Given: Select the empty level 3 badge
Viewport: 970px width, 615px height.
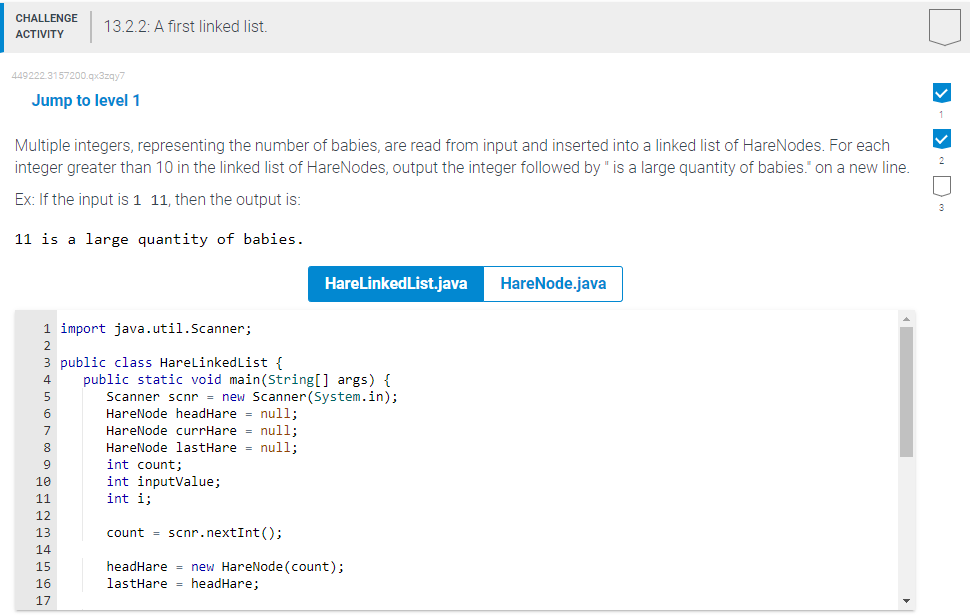Looking at the screenshot, I should point(941,185).
